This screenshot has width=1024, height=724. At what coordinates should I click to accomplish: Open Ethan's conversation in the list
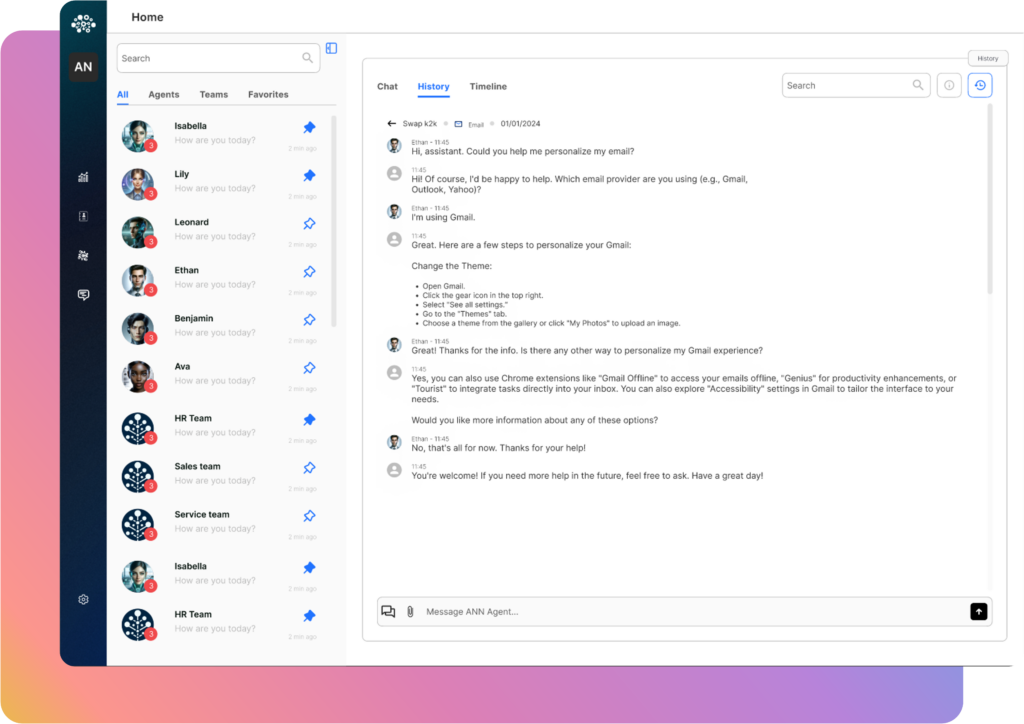pyautogui.click(x=219, y=280)
